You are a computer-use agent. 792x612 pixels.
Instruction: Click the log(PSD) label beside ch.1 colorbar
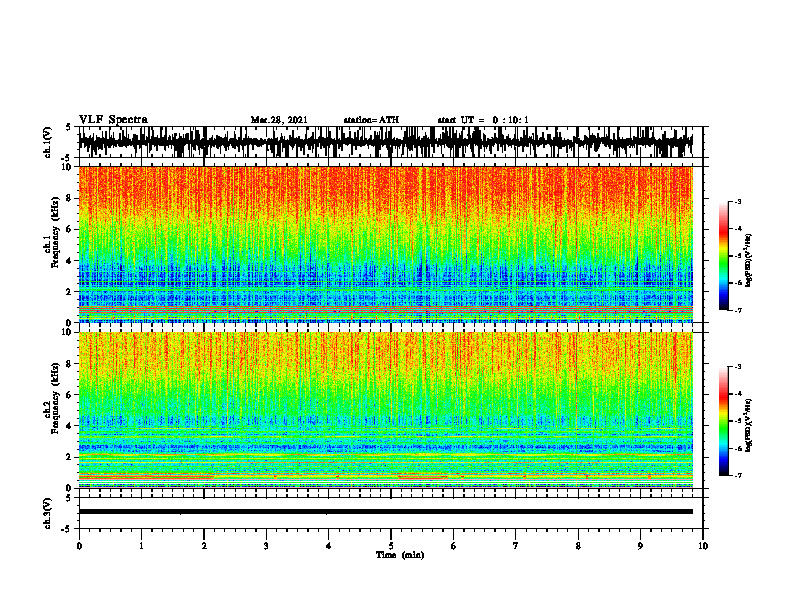click(x=749, y=261)
